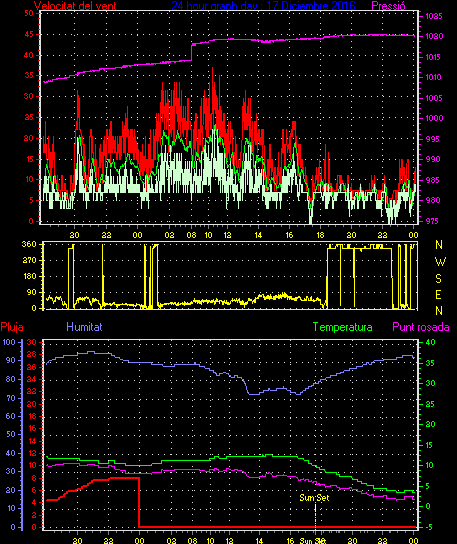Click the '100' value on blue humidity axis
457x544 pixels.
[9, 342]
